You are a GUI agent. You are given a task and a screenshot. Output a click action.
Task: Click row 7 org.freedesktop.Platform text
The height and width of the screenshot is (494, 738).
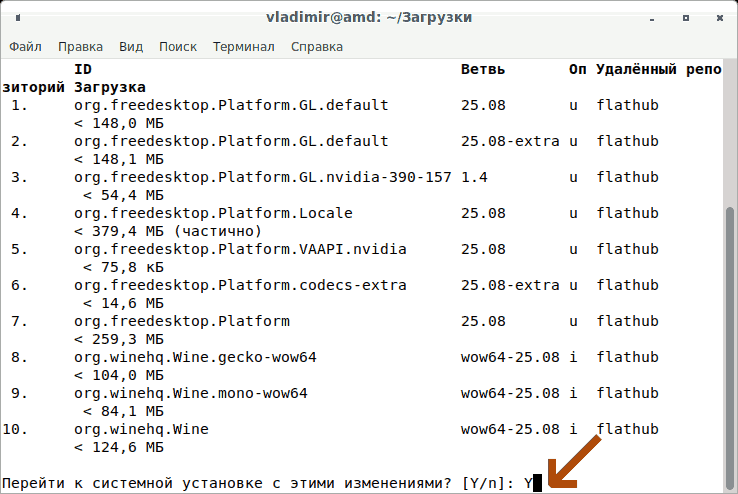(182, 321)
